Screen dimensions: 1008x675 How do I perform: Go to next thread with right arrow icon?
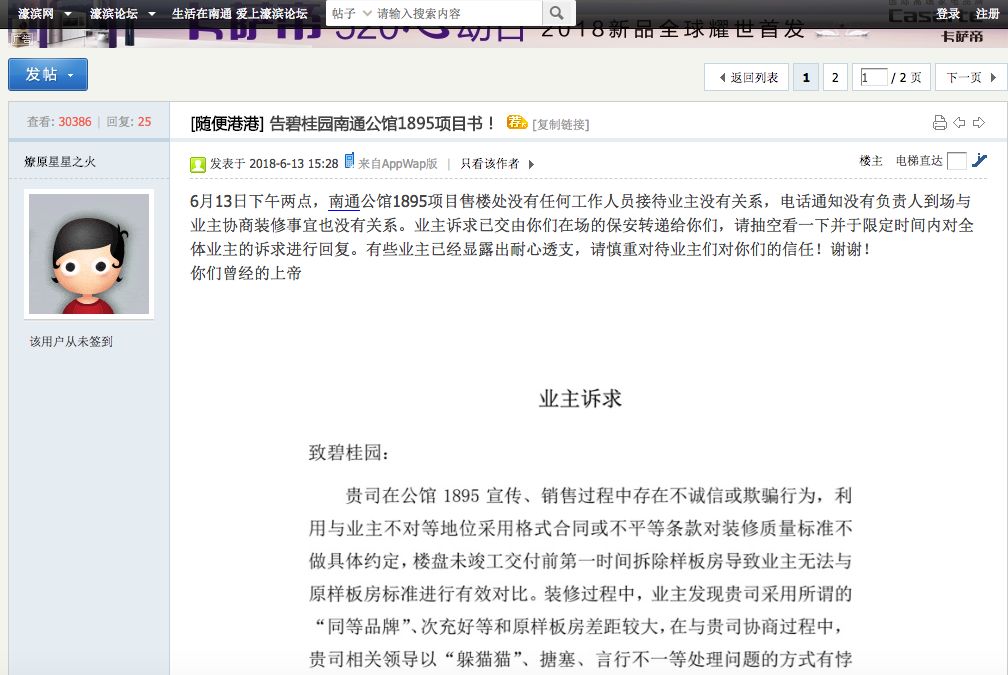[978, 122]
